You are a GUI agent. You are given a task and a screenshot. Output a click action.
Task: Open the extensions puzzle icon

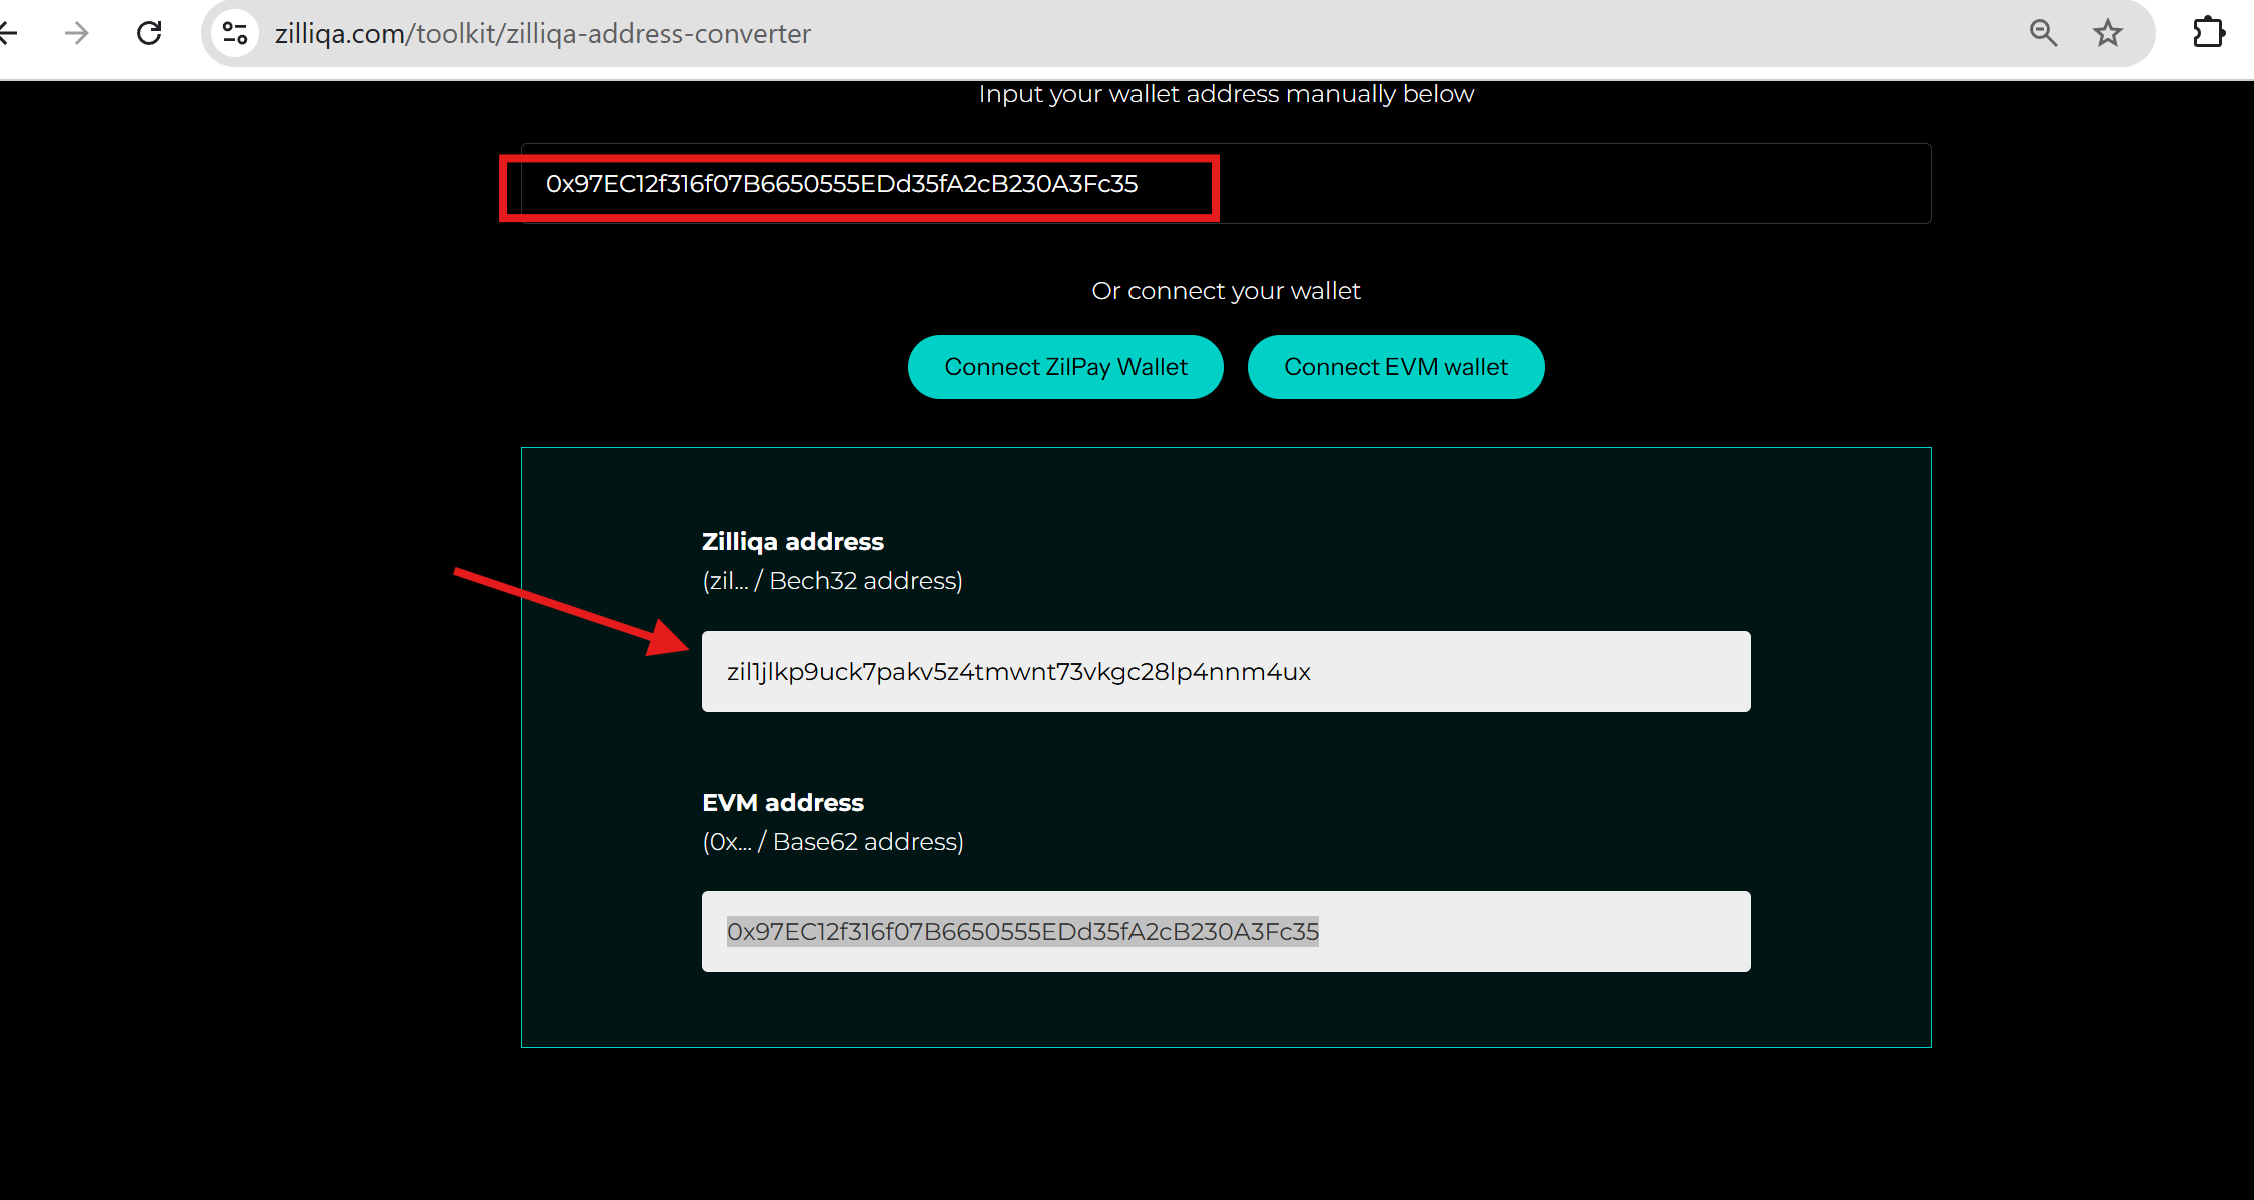point(2209,33)
